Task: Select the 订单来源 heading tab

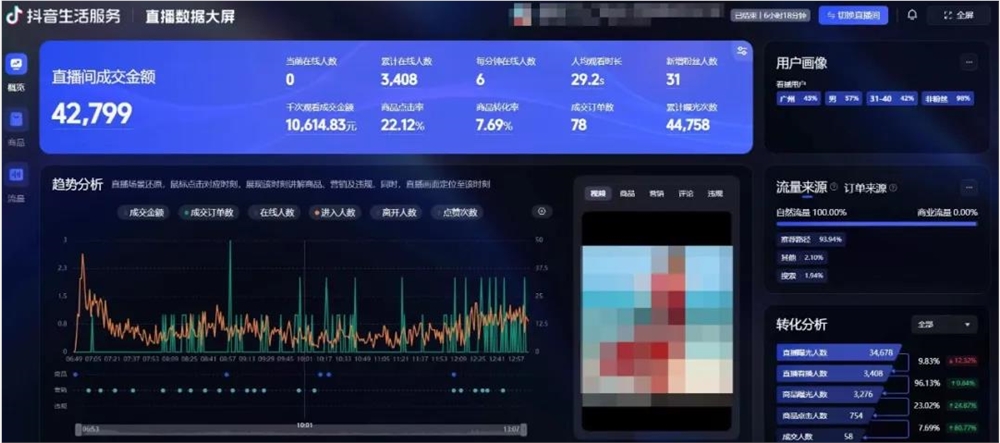Action: (x=865, y=188)
